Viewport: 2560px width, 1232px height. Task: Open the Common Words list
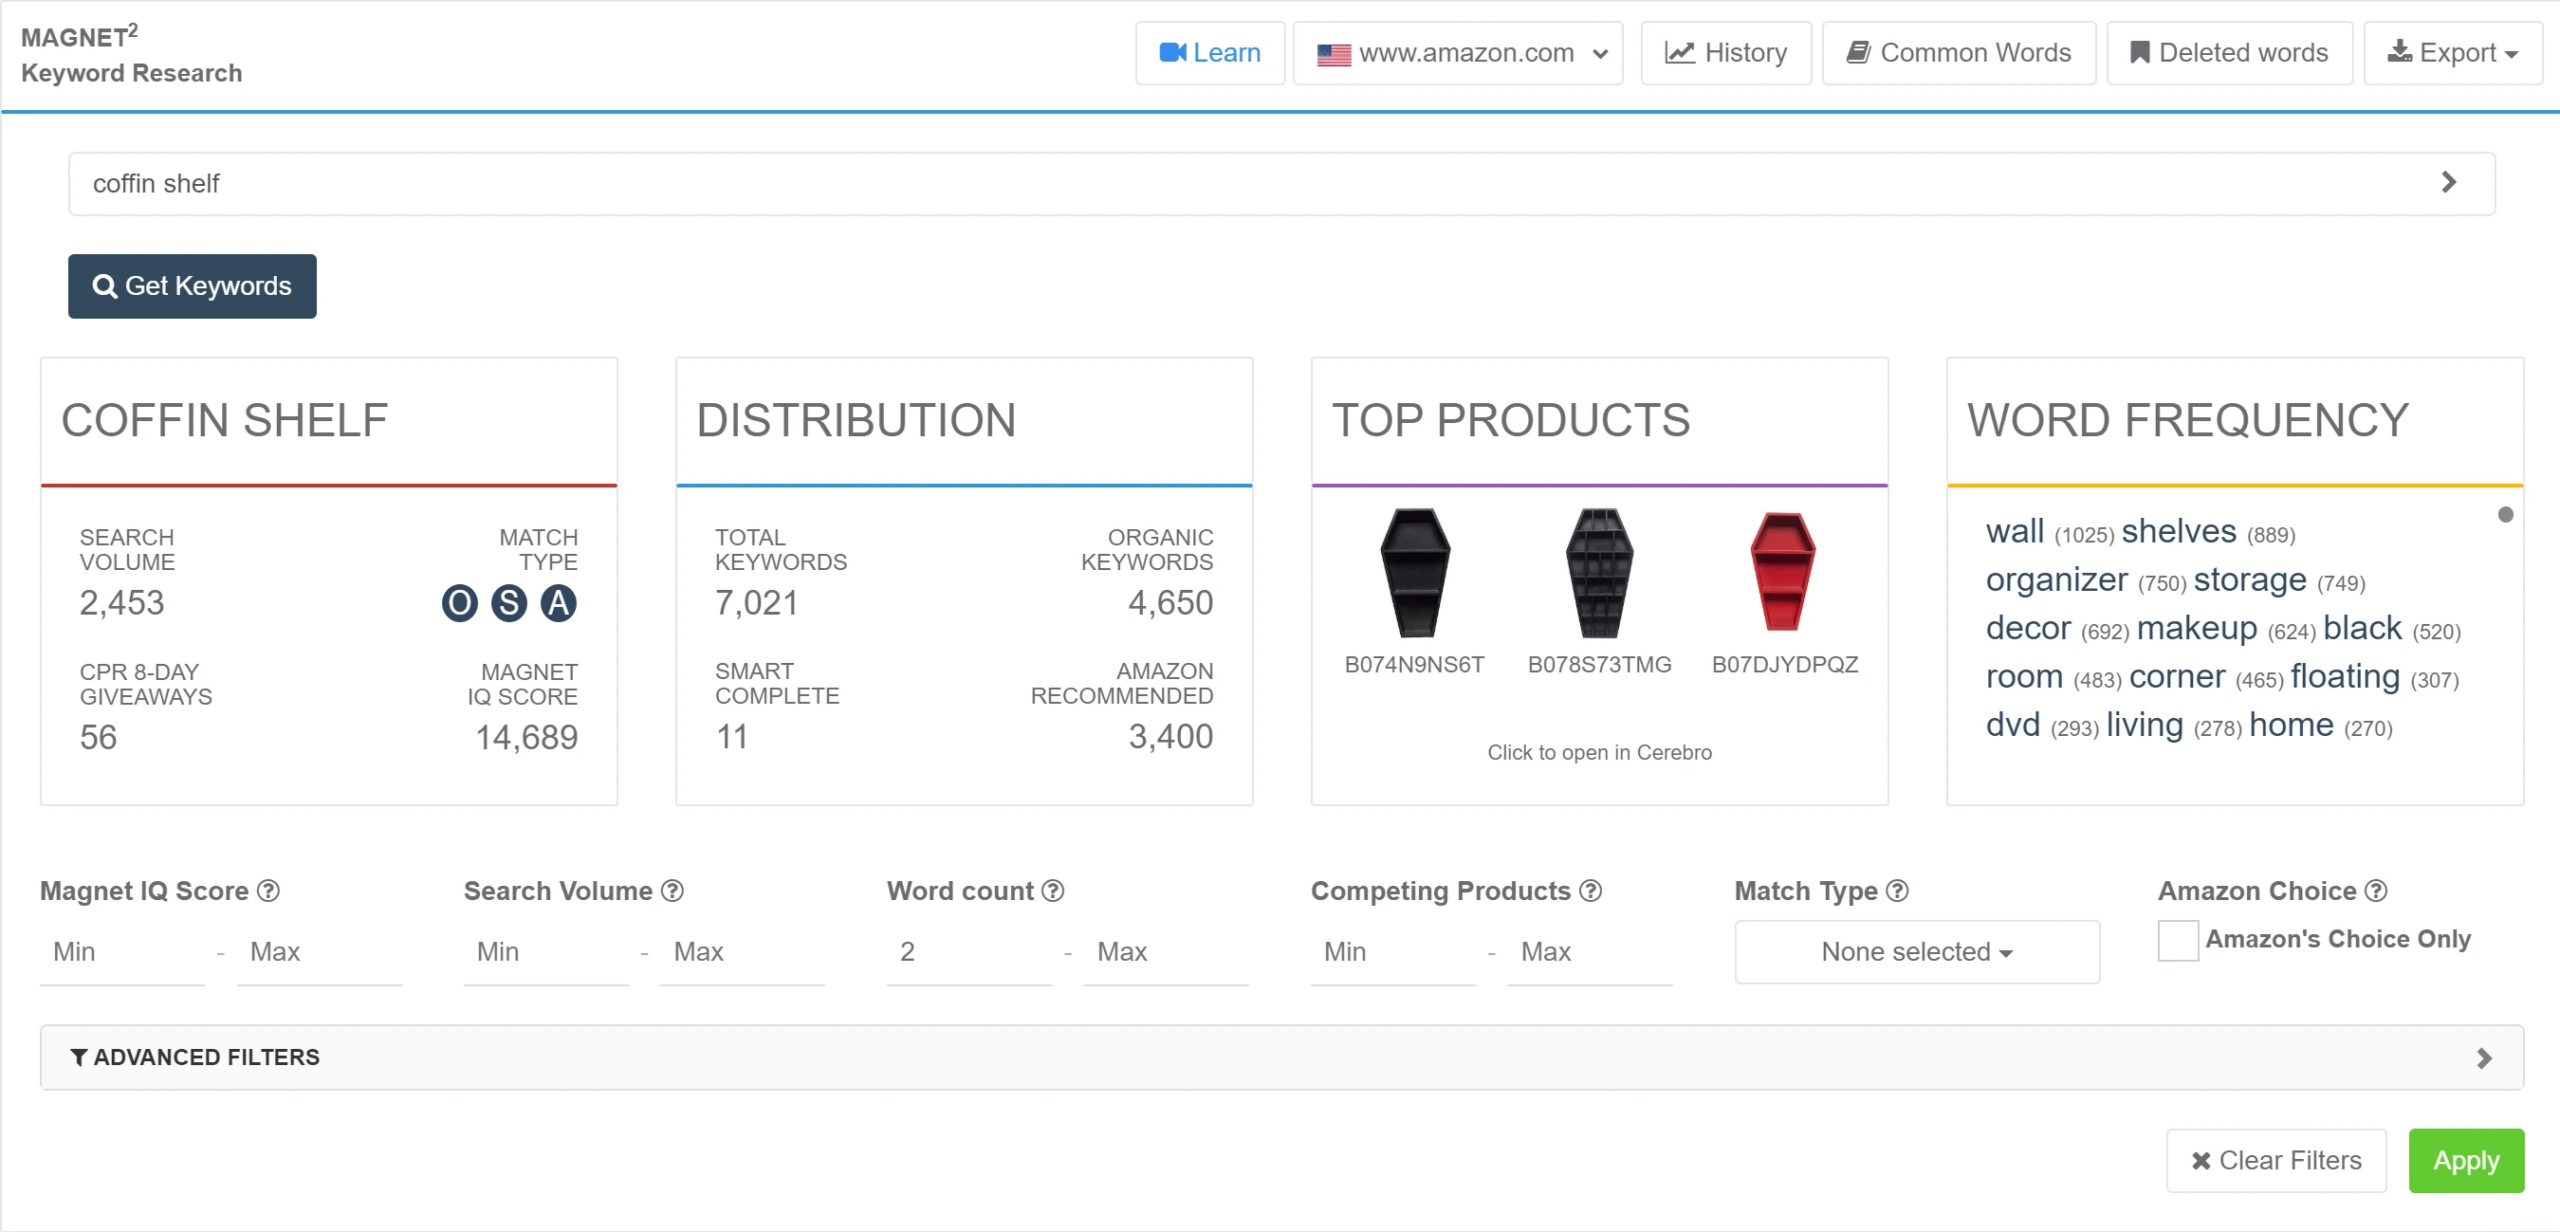click(1958, 53)
